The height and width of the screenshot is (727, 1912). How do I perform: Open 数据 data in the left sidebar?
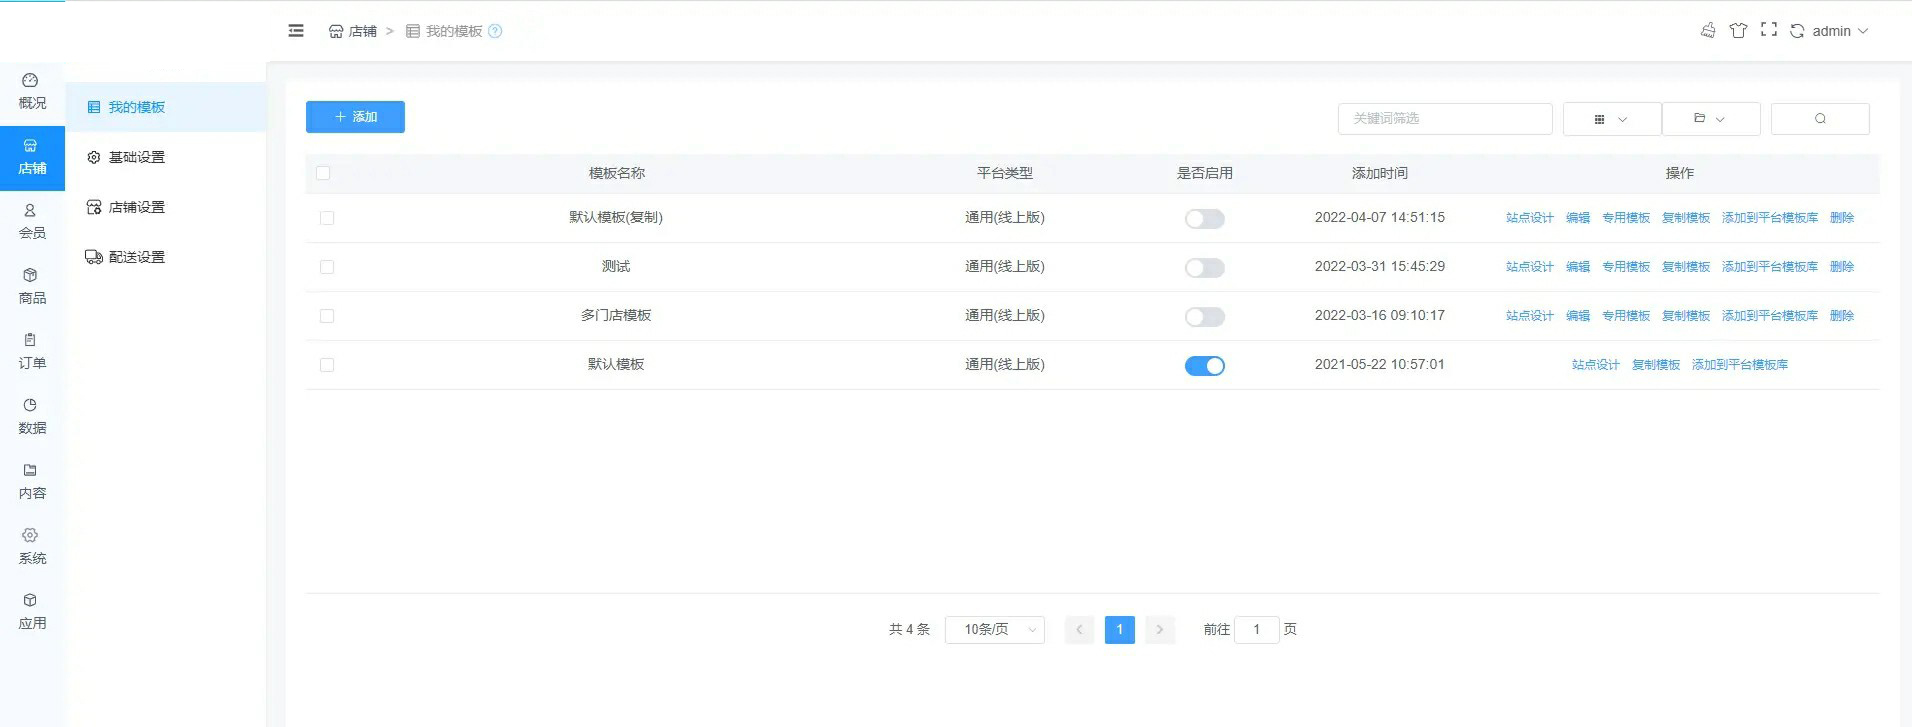point(32,417)
